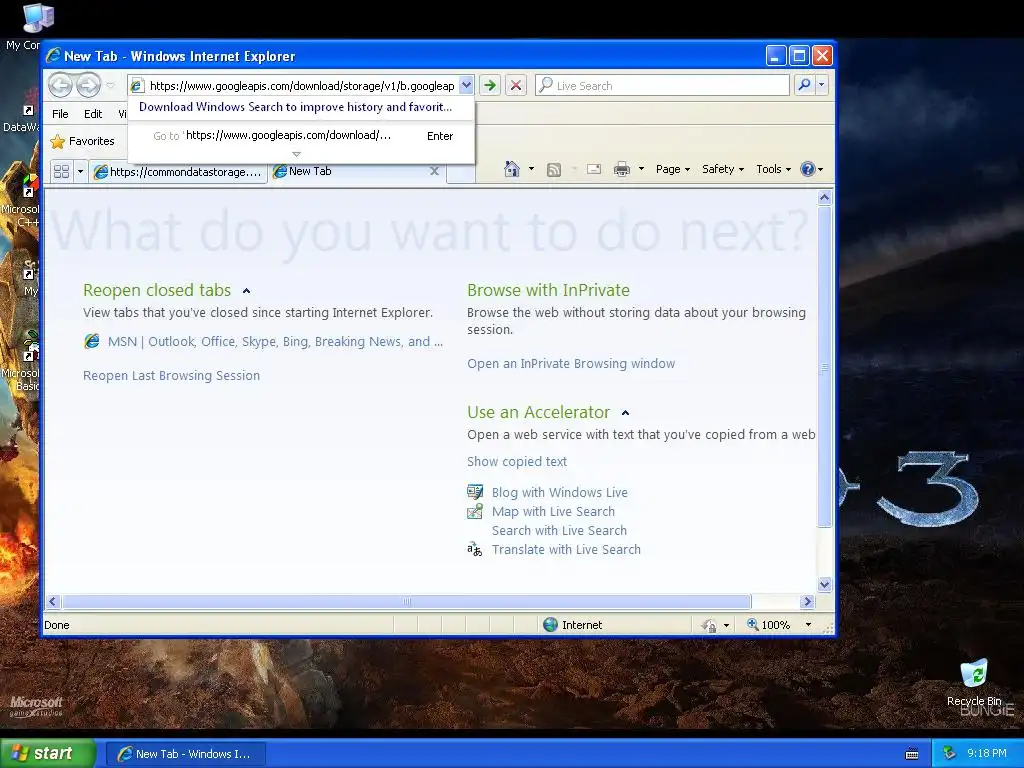Screen dimensions: 1024x768
Task: Click the Blog with Windows Live icon
Action: point(475,492)
